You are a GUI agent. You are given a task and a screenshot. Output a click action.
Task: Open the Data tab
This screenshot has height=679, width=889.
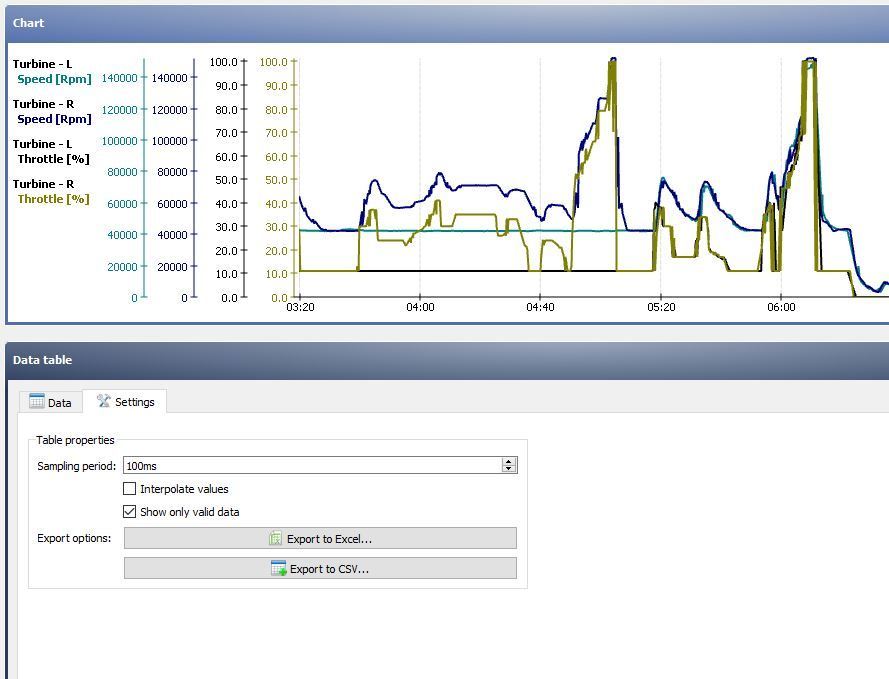click(x=51, y=402)
